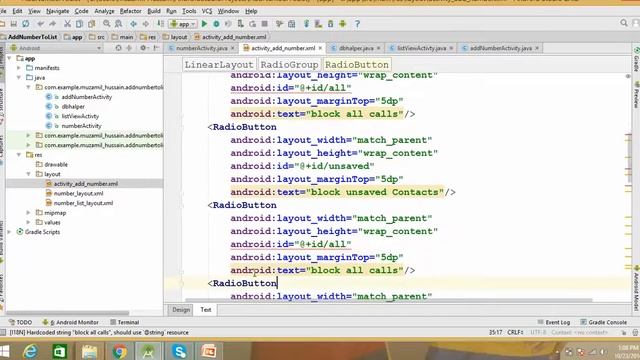Click the Make Project icon

pyautogui.click(x=160, y=24)
